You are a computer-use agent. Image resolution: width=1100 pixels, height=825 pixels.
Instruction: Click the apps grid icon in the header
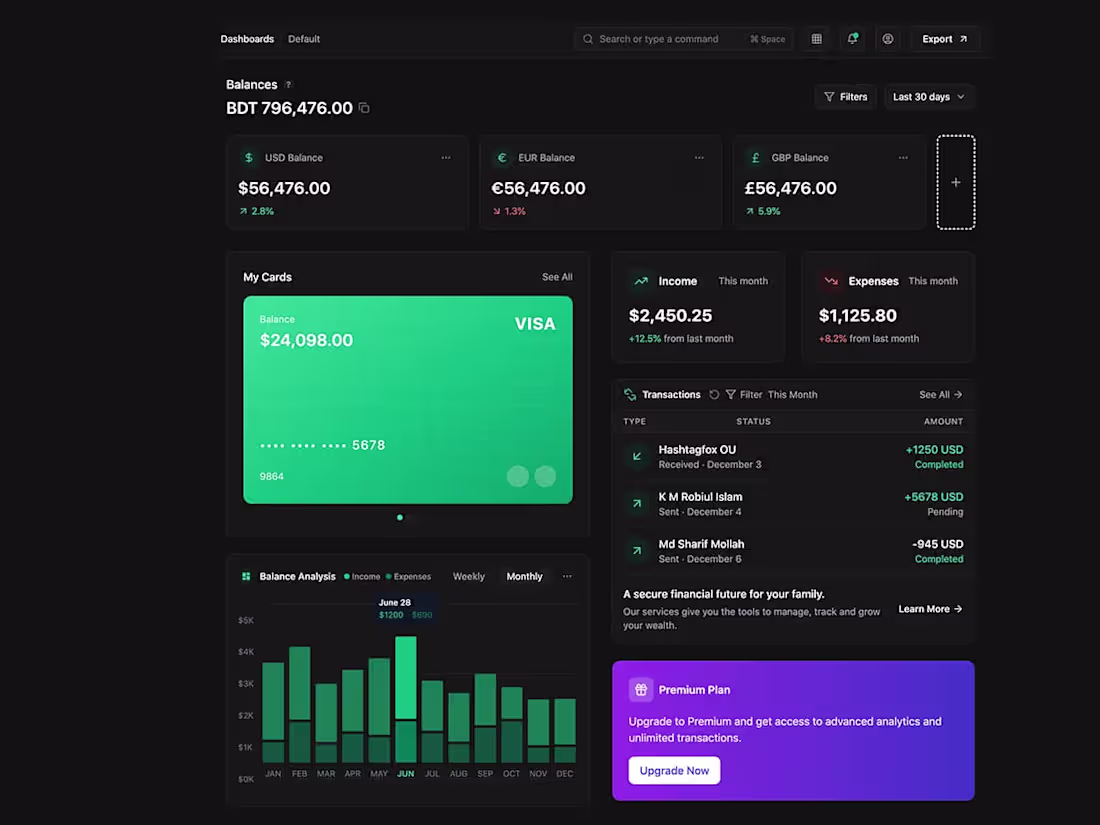[x=816, y=38]
